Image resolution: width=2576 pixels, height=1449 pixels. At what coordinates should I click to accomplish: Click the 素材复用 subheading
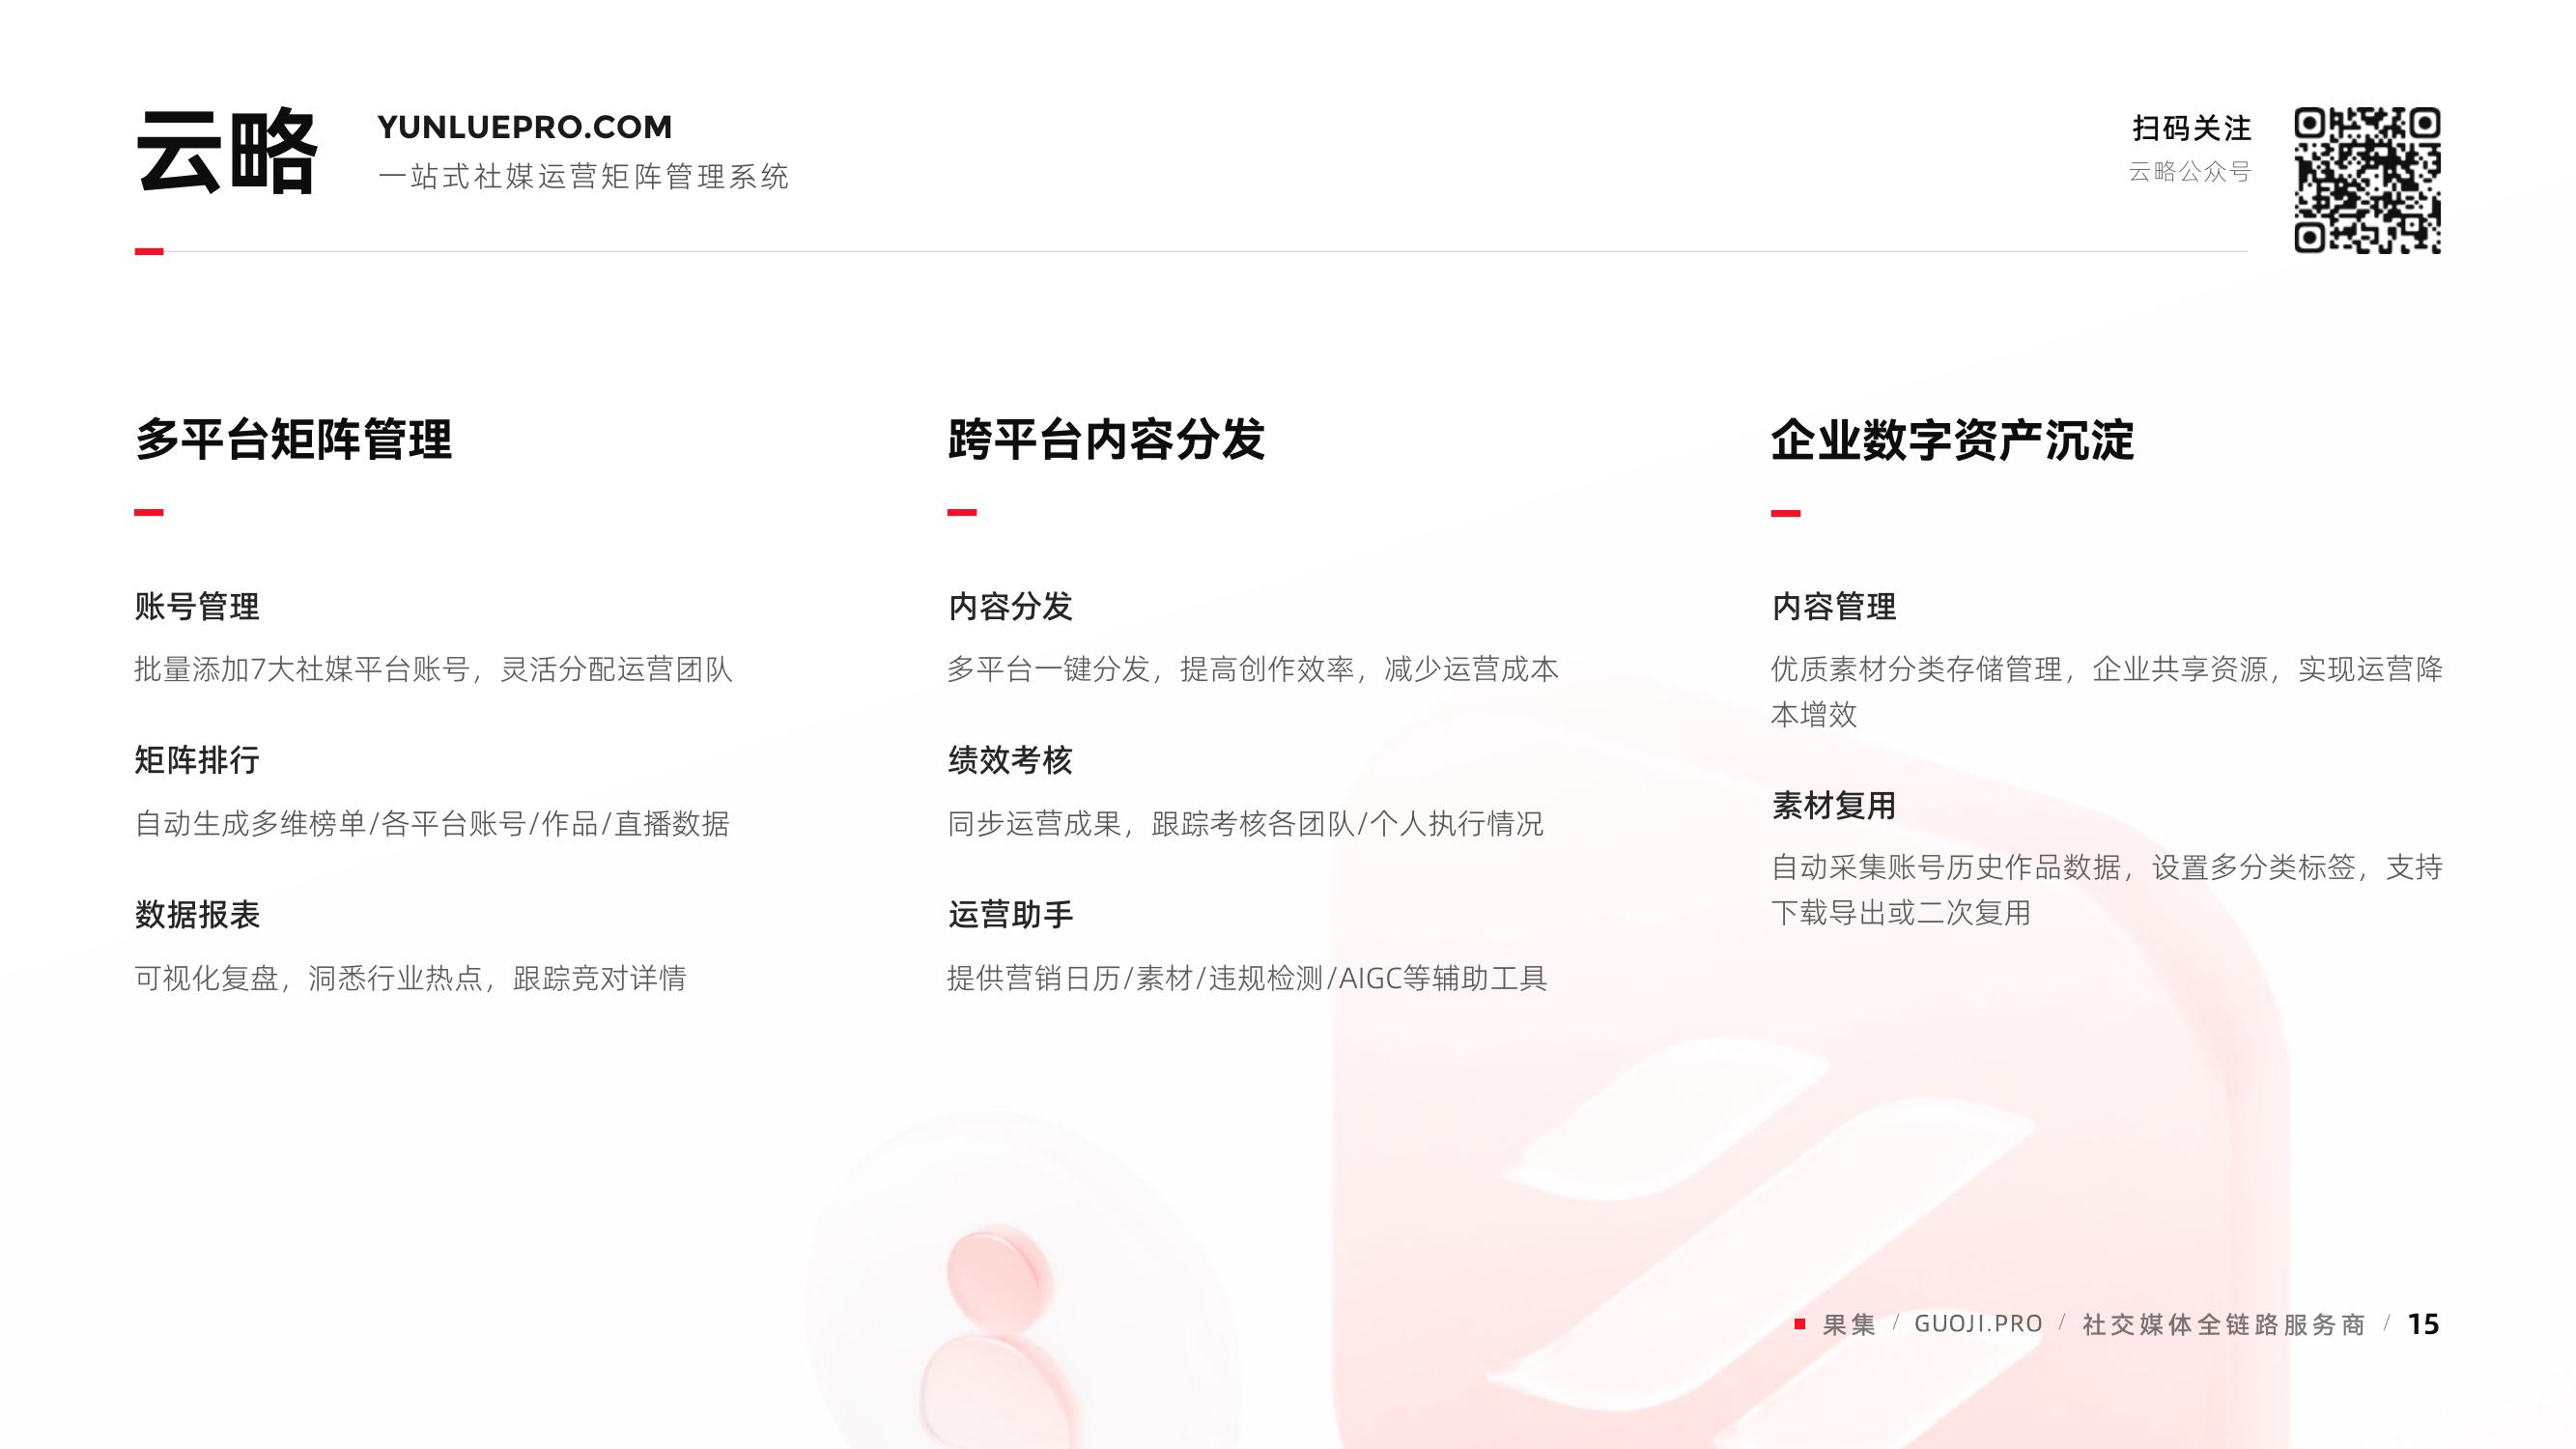[x=1833, y=806]
